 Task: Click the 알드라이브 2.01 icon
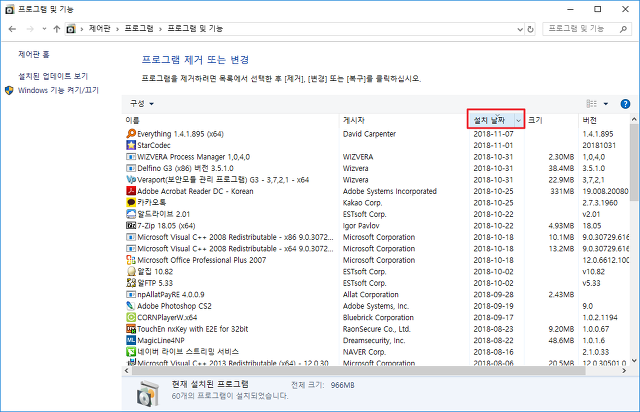point(131,214)
